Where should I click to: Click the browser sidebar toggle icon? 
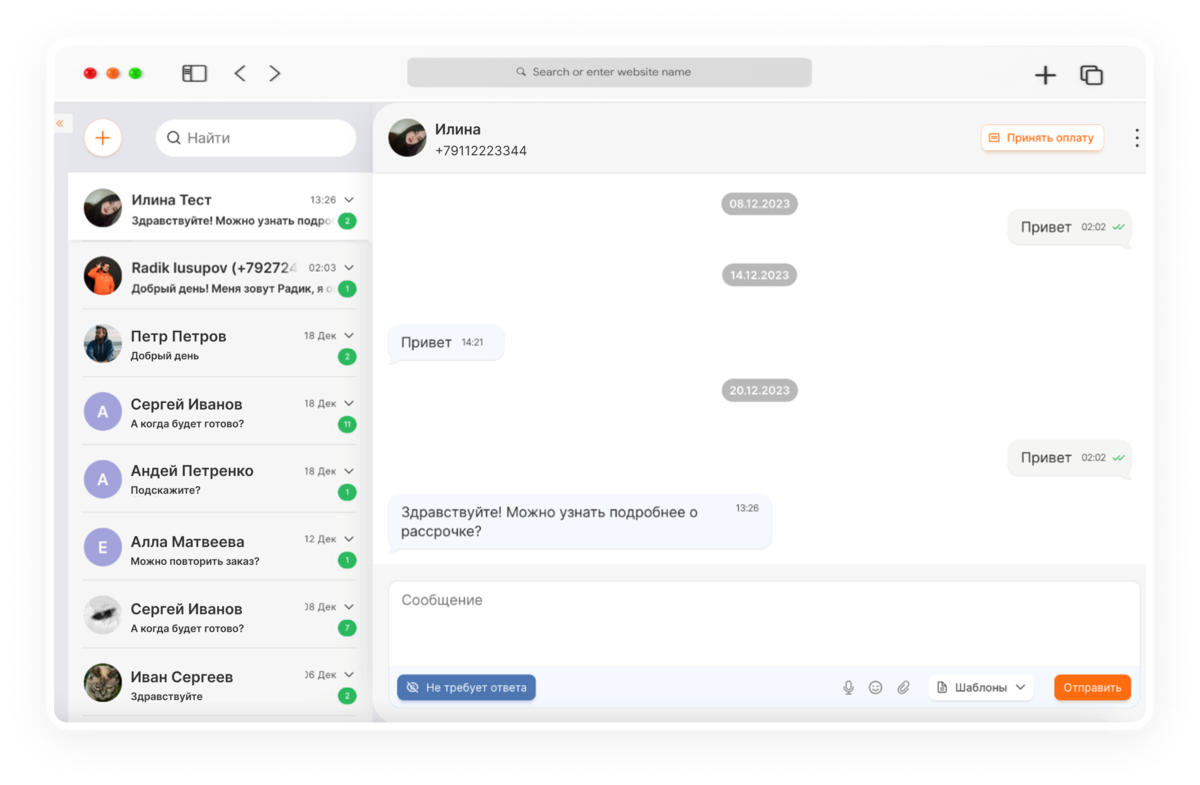(x=194, y=73)
